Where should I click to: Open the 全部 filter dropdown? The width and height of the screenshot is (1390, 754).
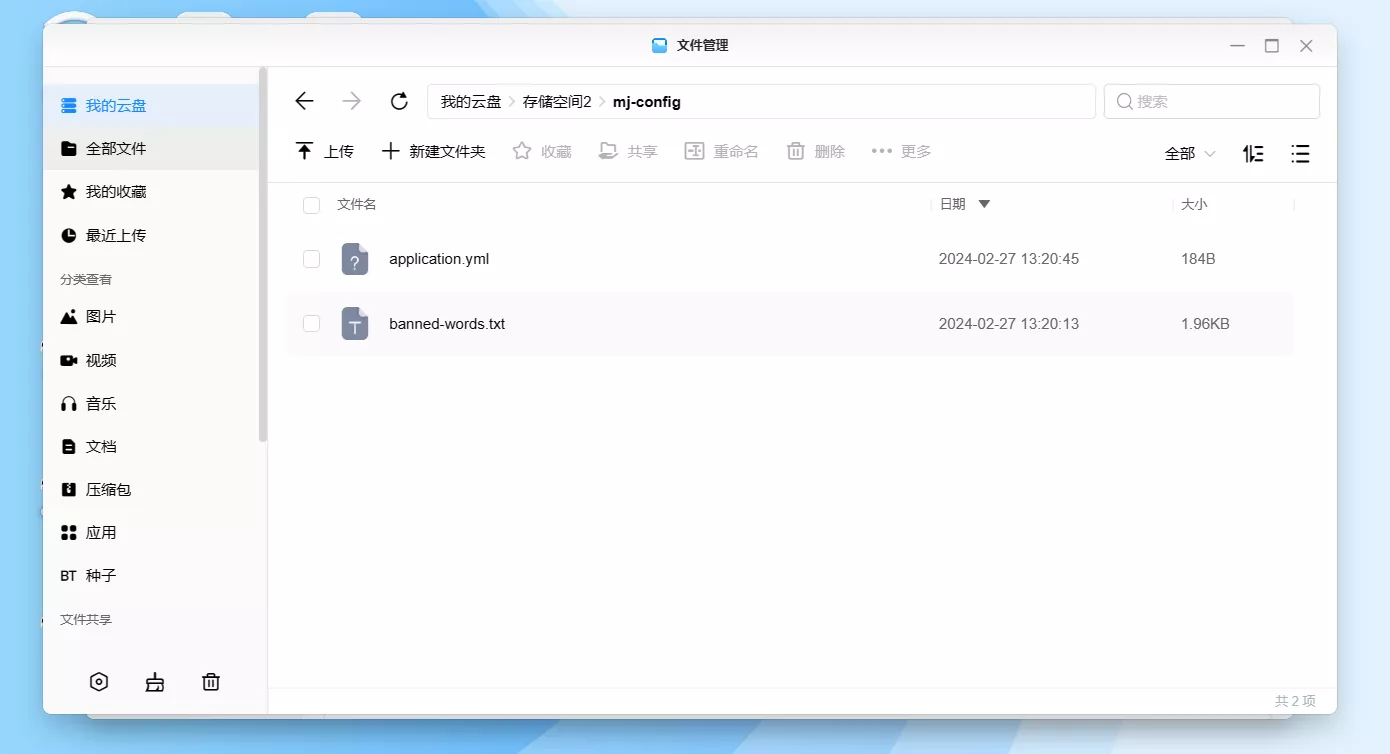coord(1190,153)
